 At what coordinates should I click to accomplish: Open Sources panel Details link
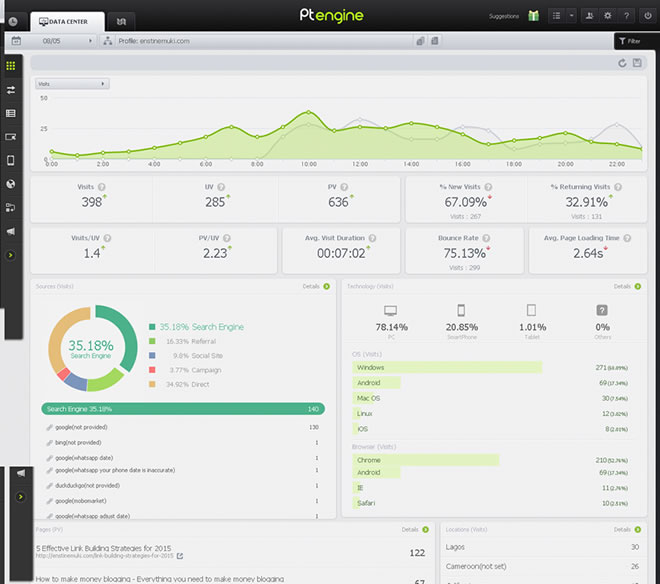tap(316, 286)
